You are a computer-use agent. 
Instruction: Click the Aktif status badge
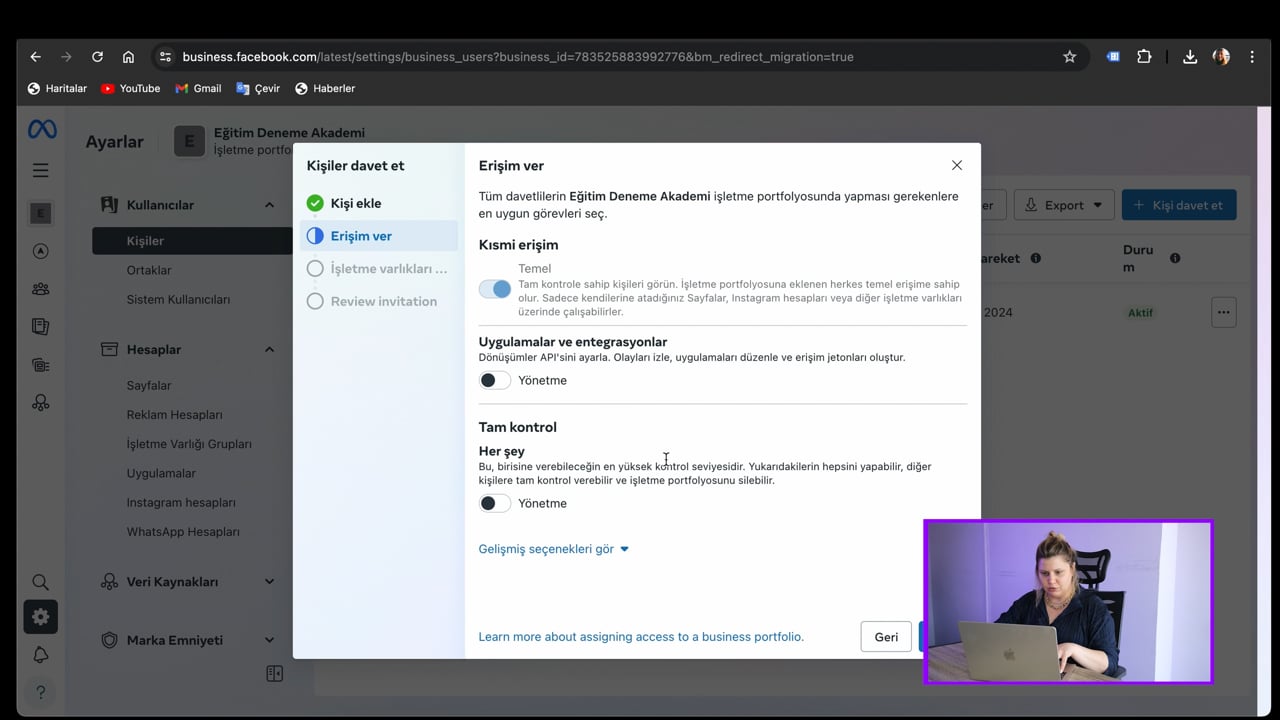click(1140, 312)
